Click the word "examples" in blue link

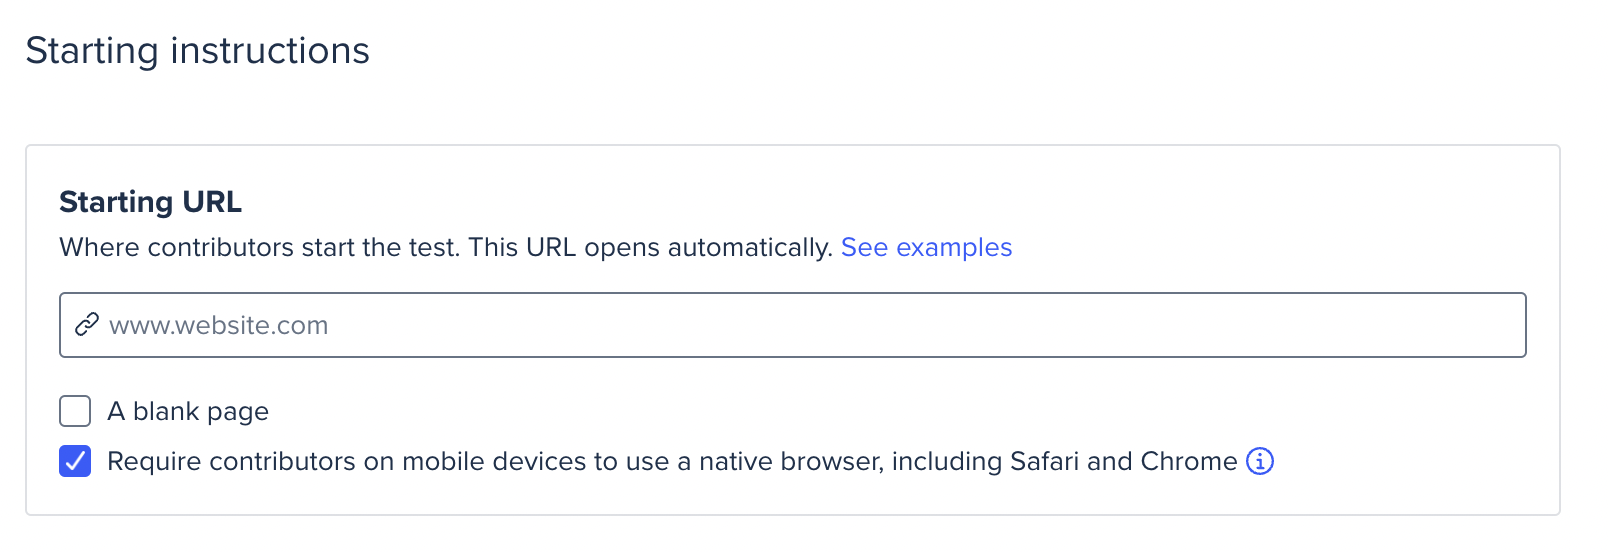coord(954,247)
